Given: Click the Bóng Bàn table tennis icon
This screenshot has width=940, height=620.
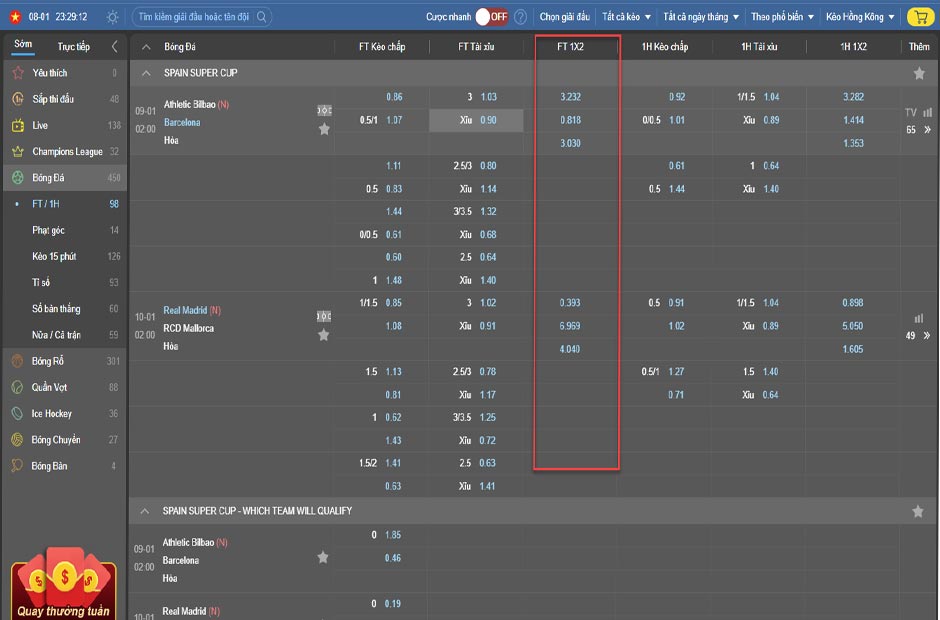Looking at the screenshot, I should click(x=17, y=466).
